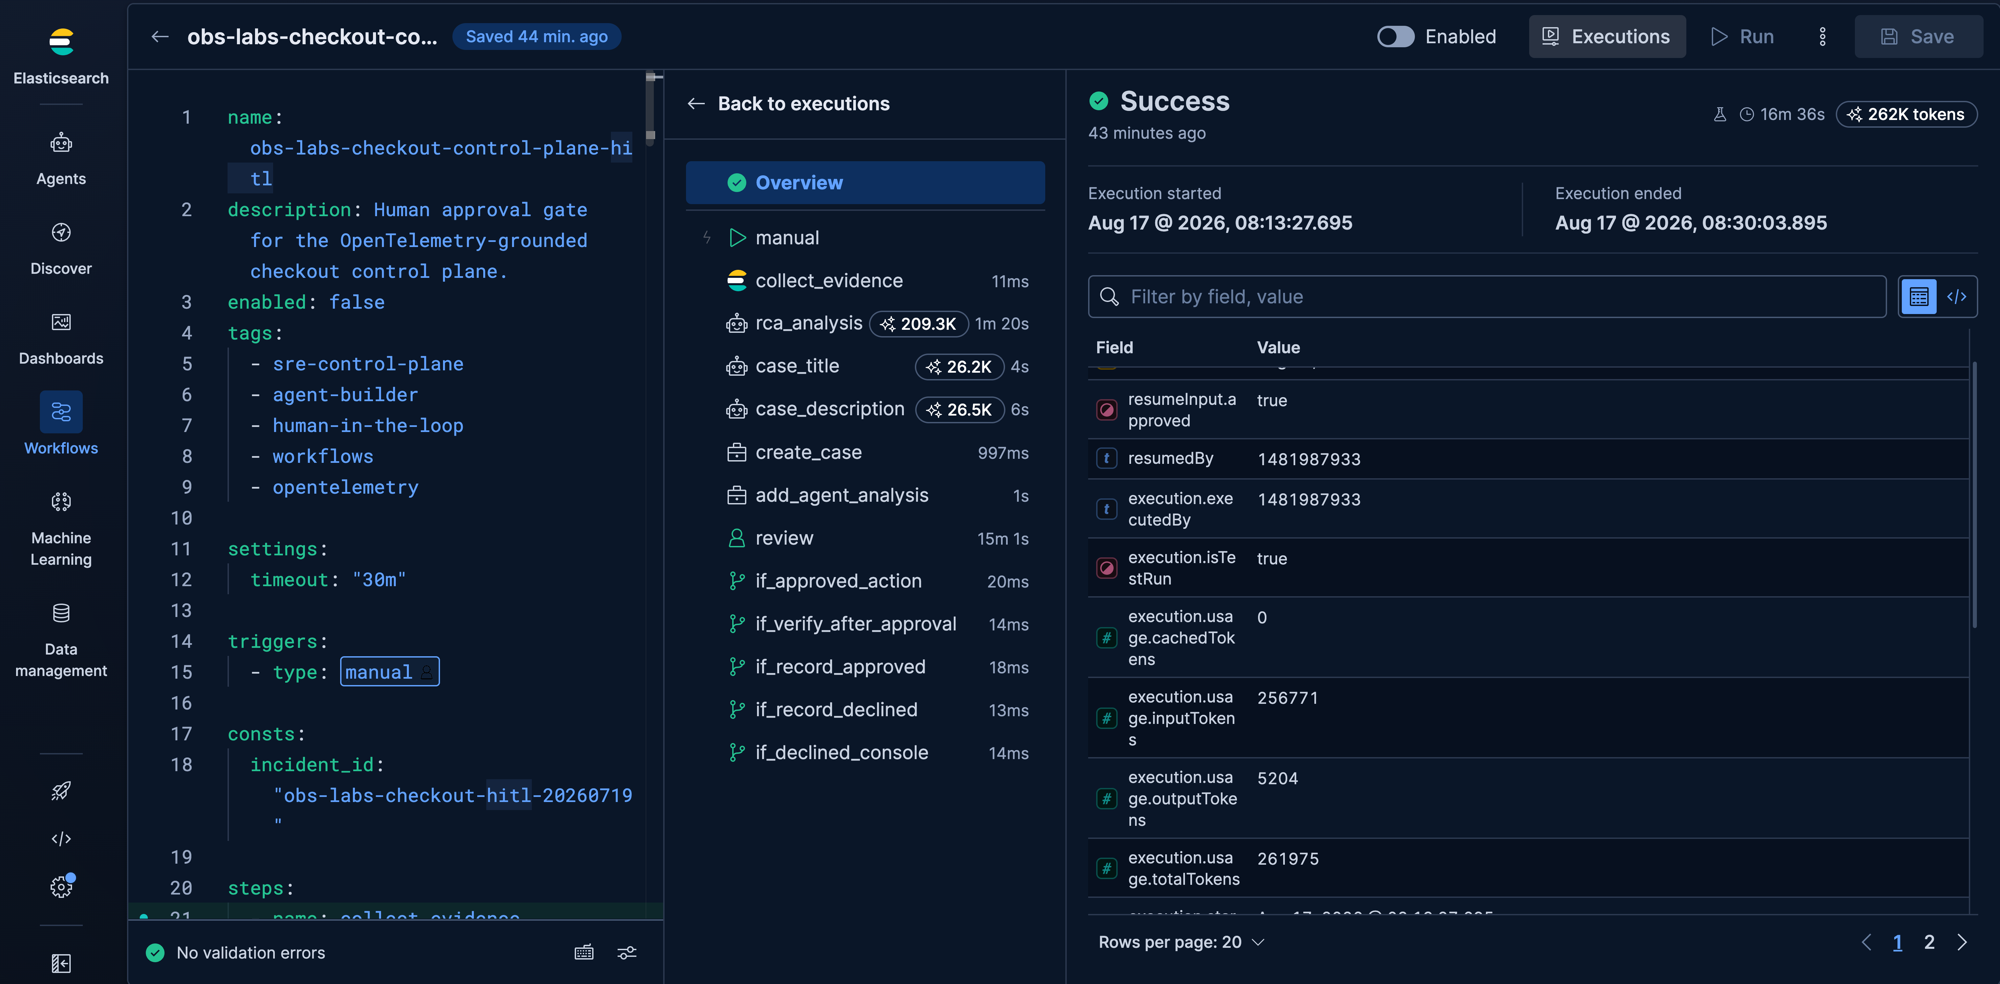Click the 209.3K token badge
Image resolution: width=2000 pixels, height=984 pixels.
click(918, 324)
